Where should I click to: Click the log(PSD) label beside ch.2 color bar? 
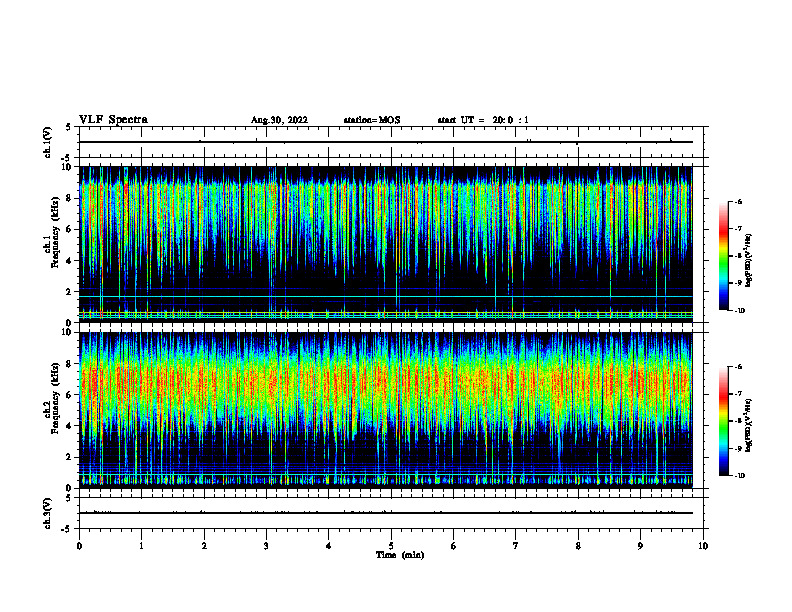748,426
